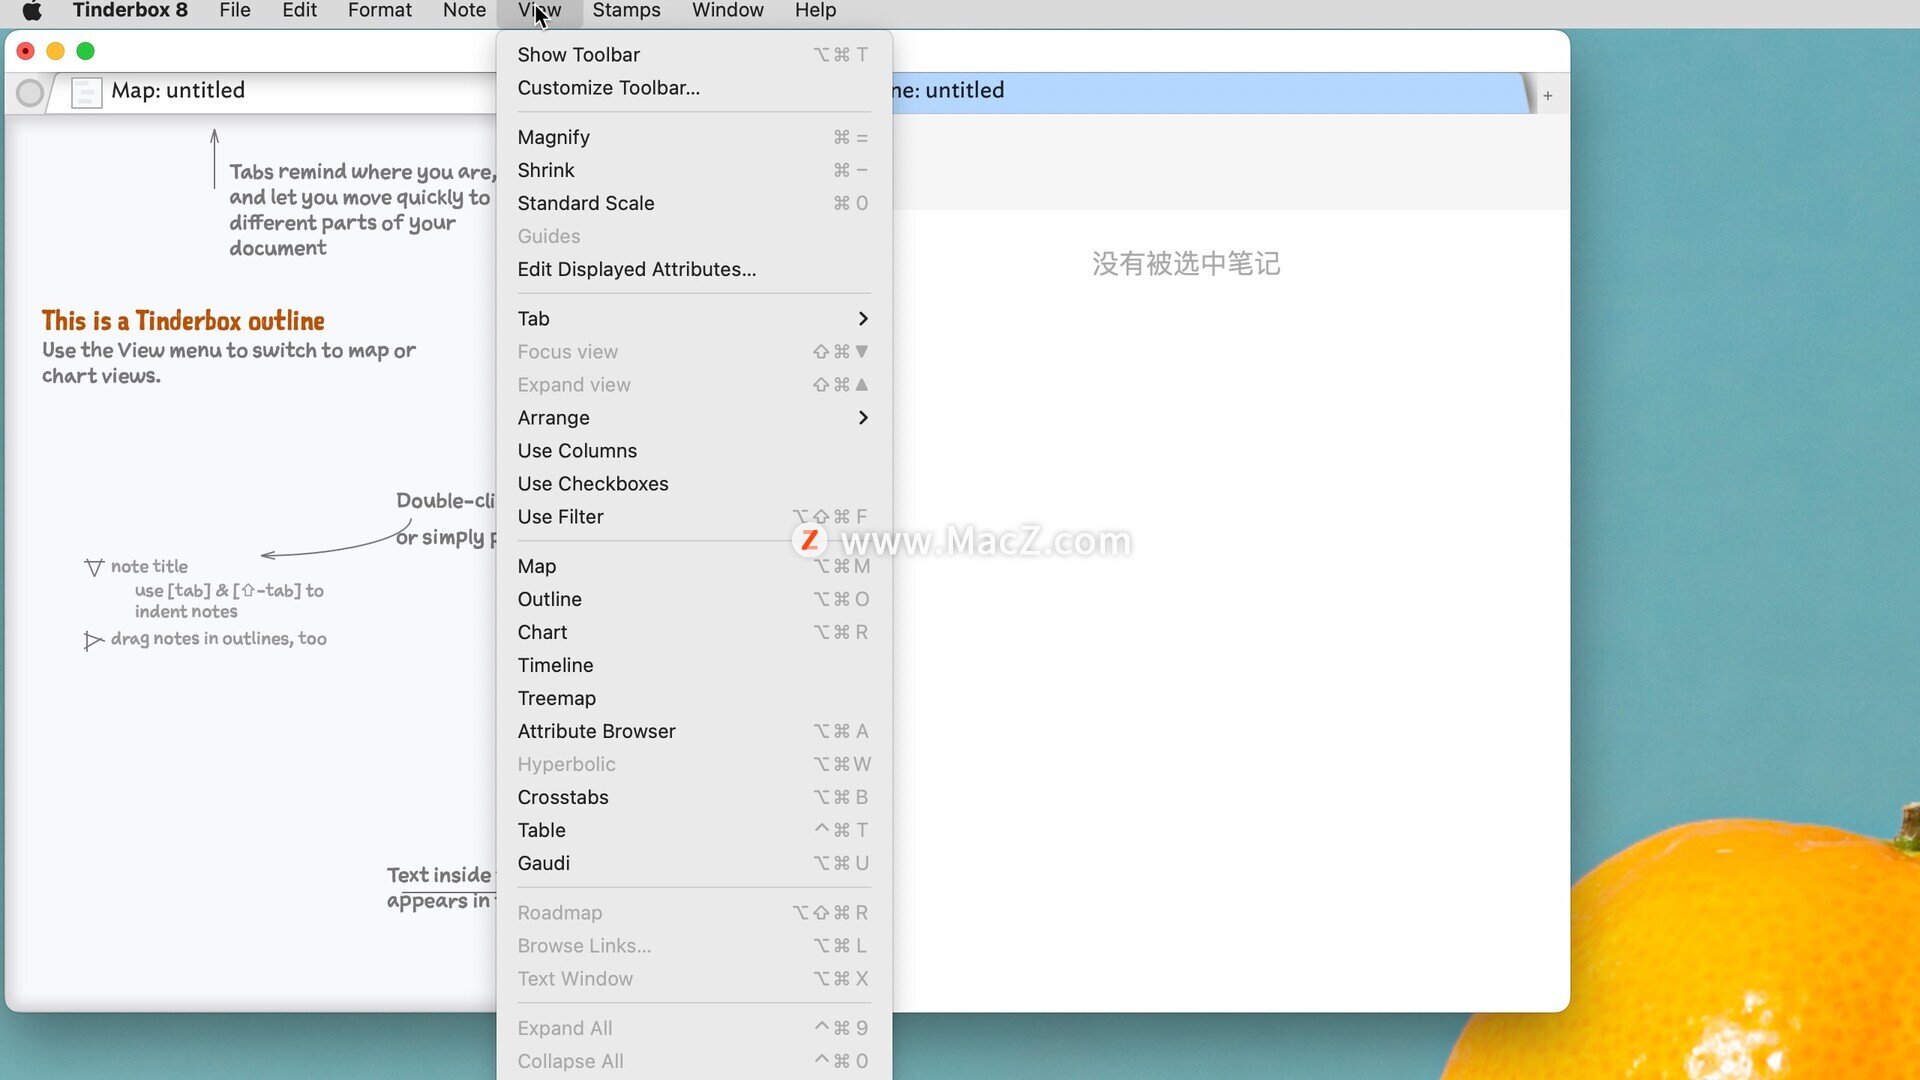Toggle Use Checkboxes option
The height and width of the screenshot is (1080, 1920).
pyautogui.click(x=693, y=484)
